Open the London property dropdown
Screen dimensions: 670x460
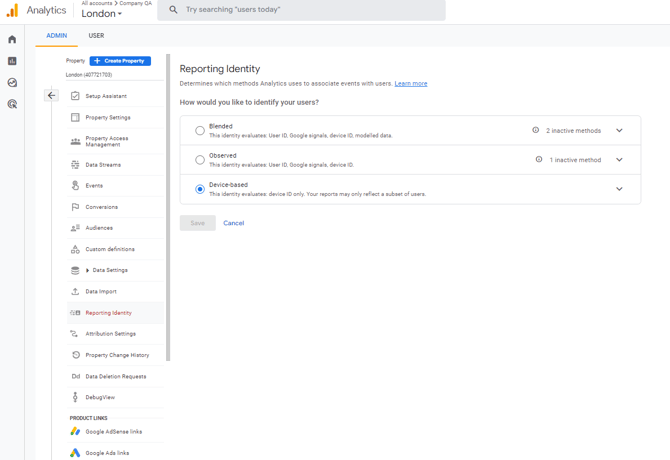coord(102,14)
